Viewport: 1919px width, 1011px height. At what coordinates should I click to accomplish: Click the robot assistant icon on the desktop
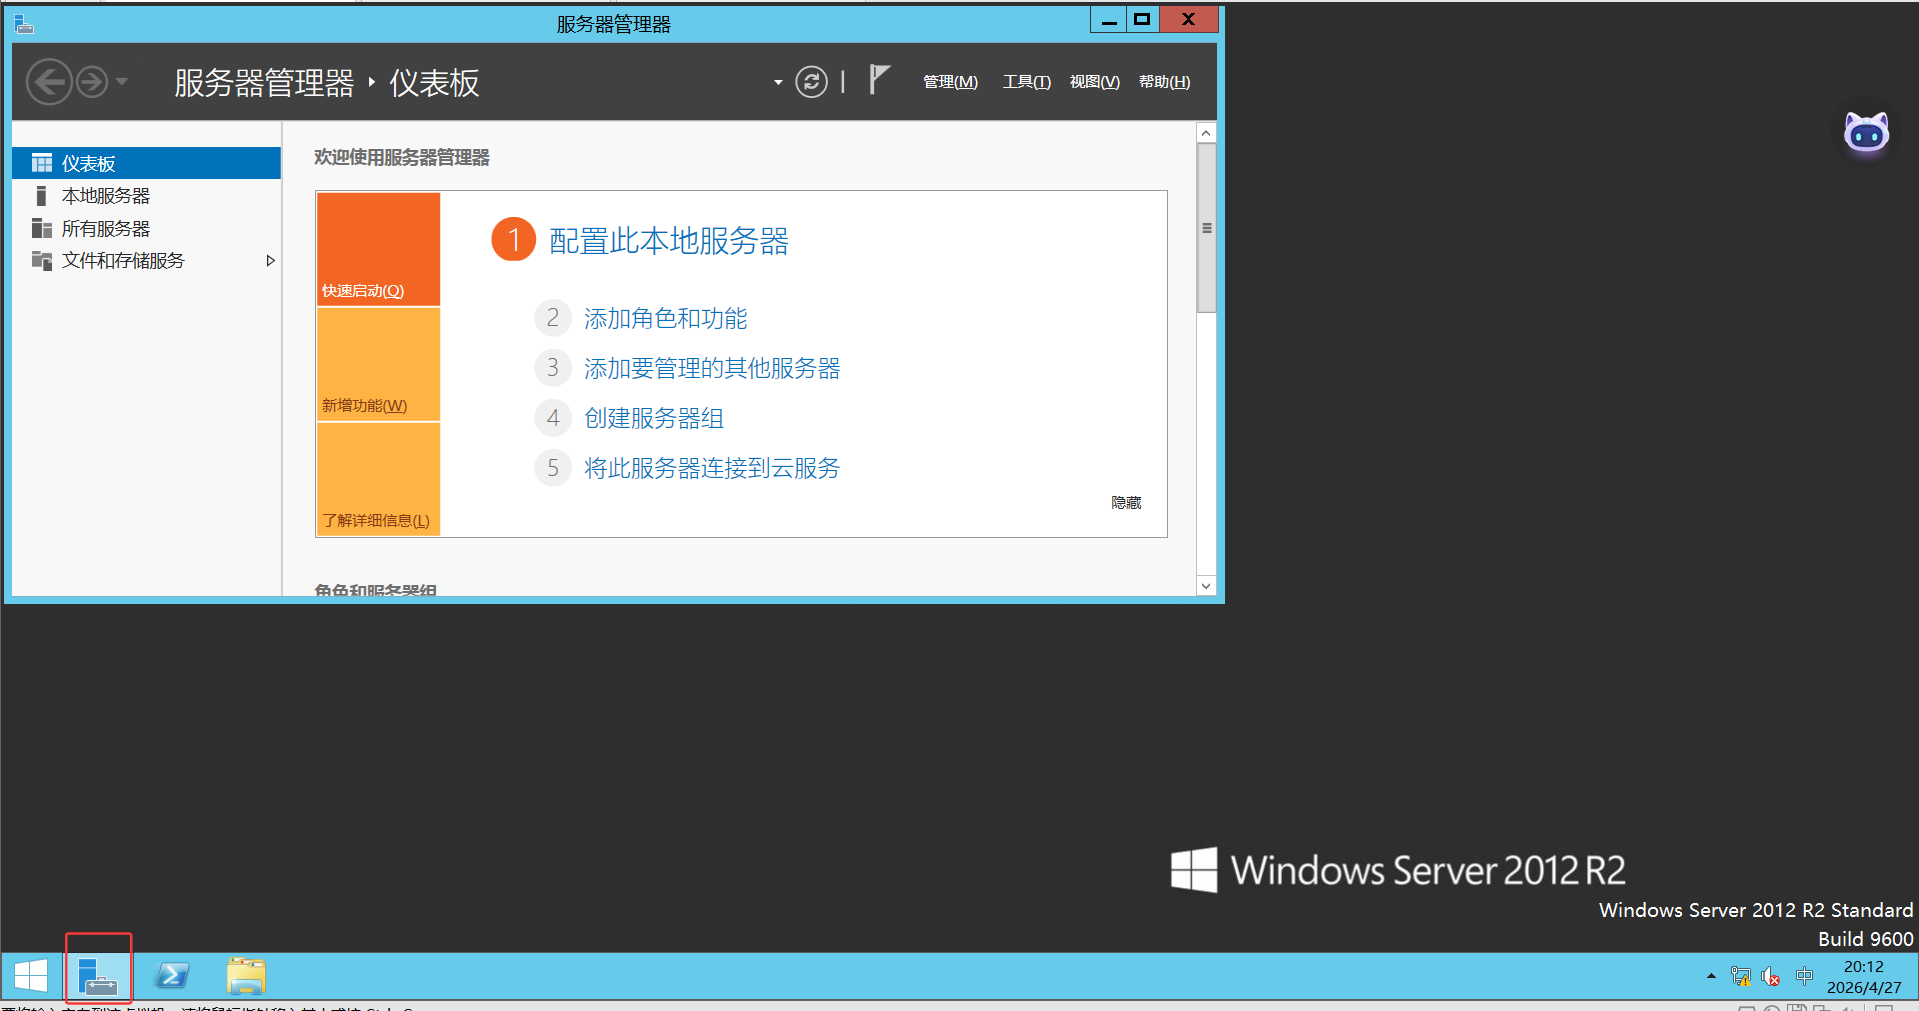(x=1866, y=133)
